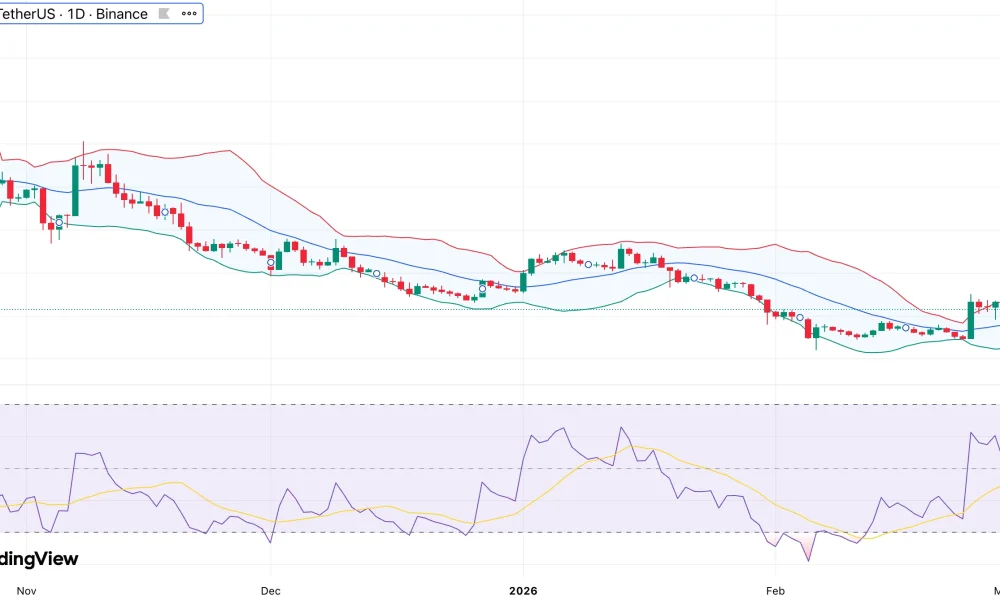This screenshot has width=1000, height=600.
Task: Open the legend's more options ellipsis icon
Action: coord(188,13)
